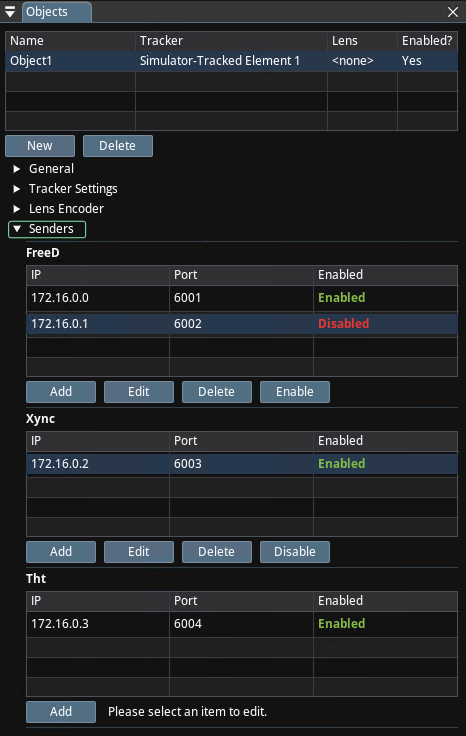Screen dimensions: 466x736
Task: Enable the selected FreeD sender
Action: coord(295,392)
